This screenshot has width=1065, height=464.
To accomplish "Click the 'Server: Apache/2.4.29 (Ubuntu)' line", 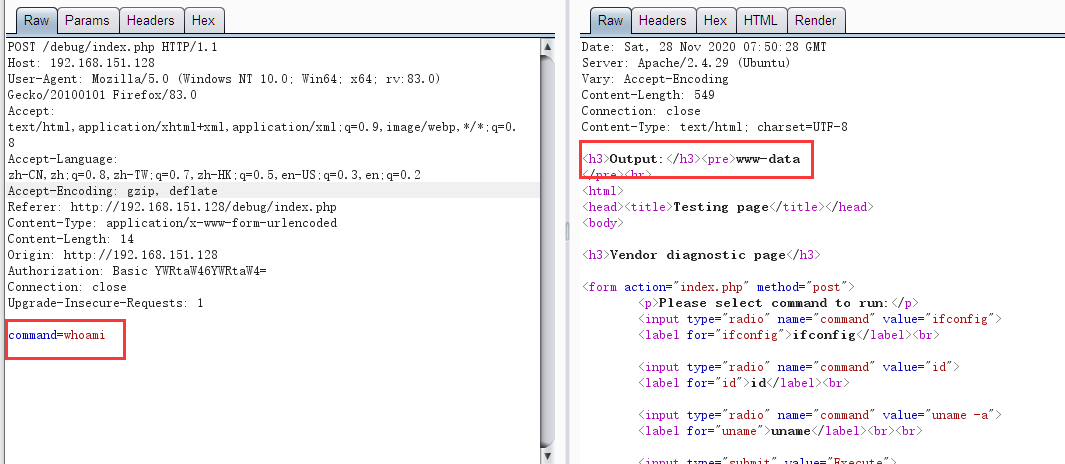I will tap(685, 63).
